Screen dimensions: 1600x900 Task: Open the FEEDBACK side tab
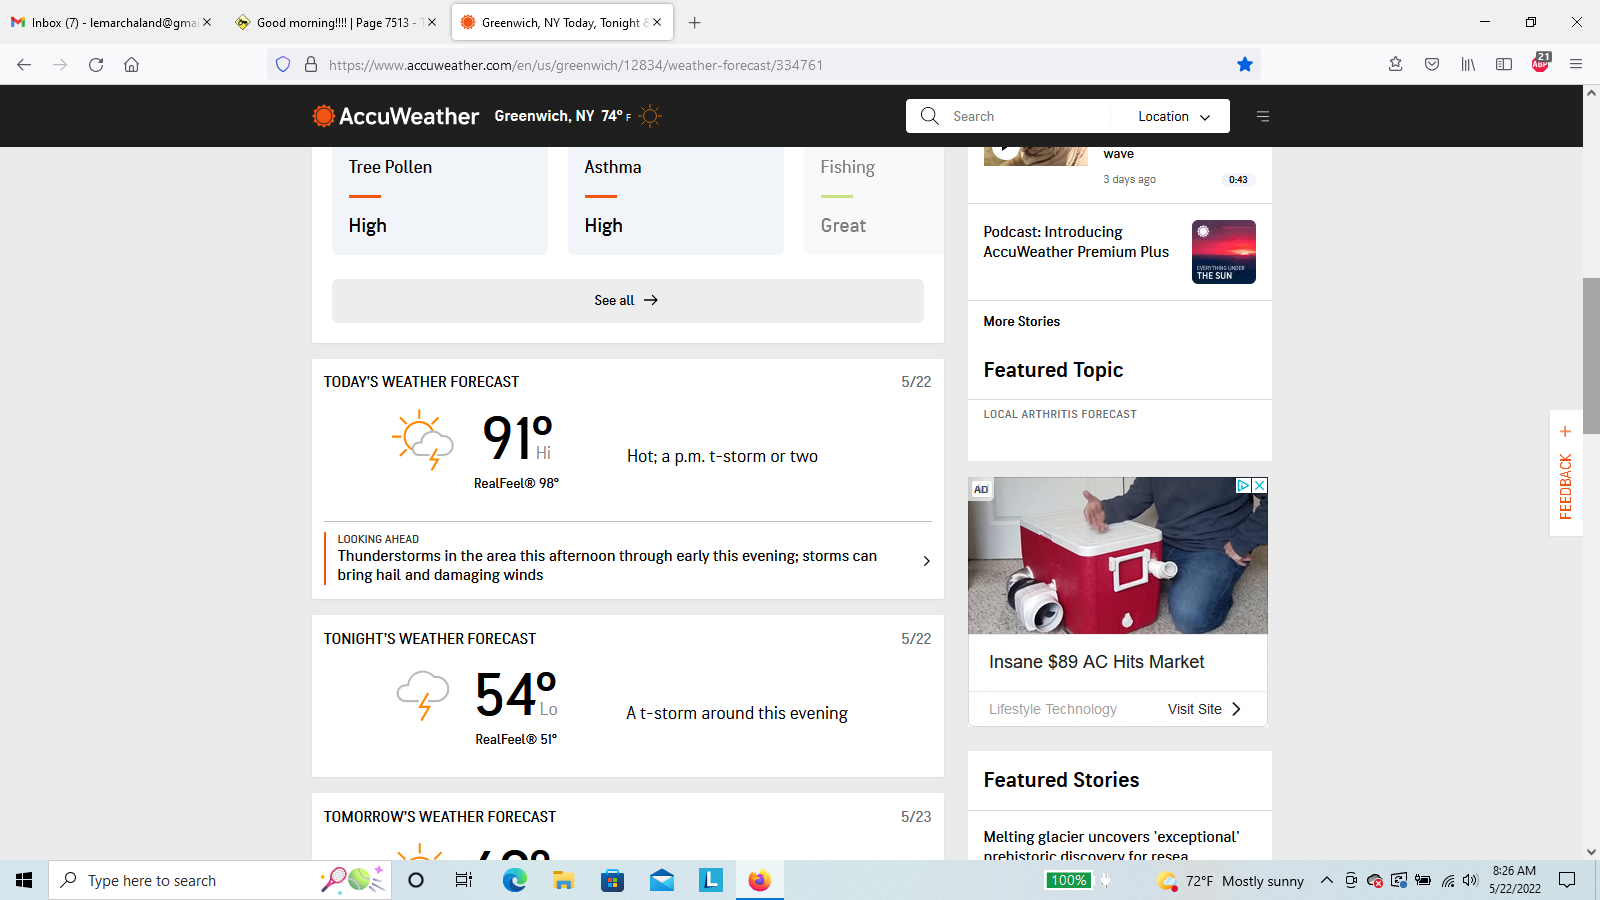click(x=1566, y=486)
